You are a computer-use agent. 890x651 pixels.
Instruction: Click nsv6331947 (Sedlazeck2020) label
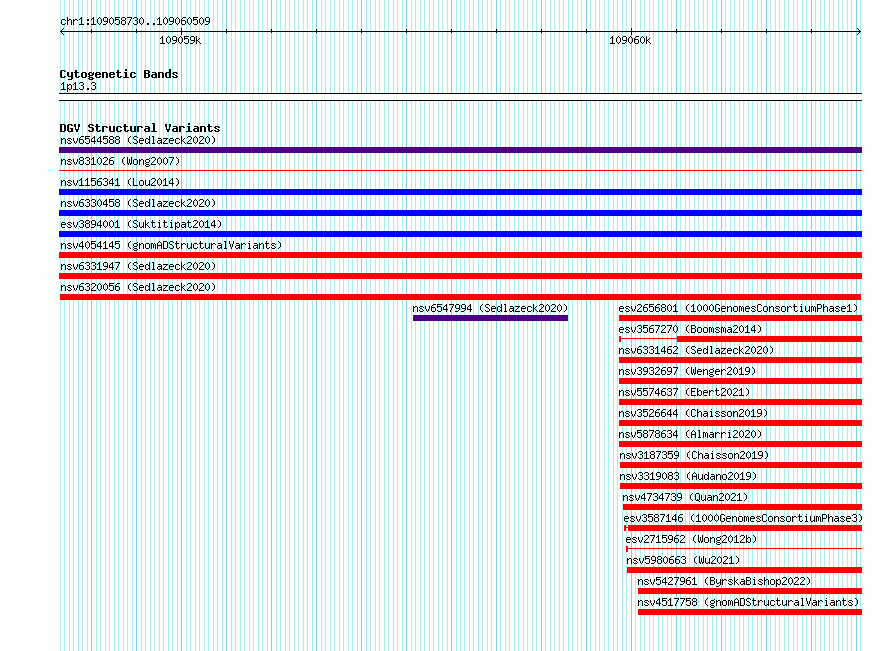point(138,266)
